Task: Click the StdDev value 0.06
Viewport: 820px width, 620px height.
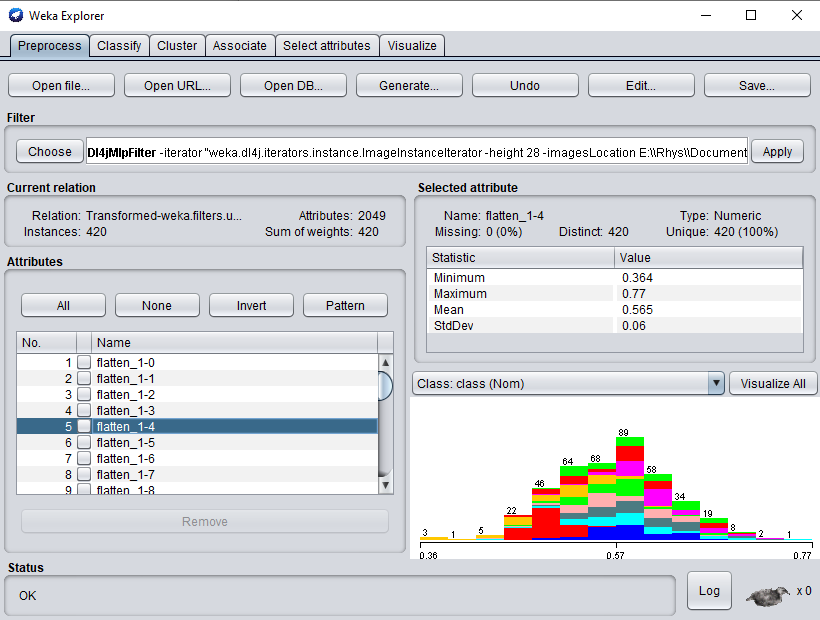Action: point(633,326)
